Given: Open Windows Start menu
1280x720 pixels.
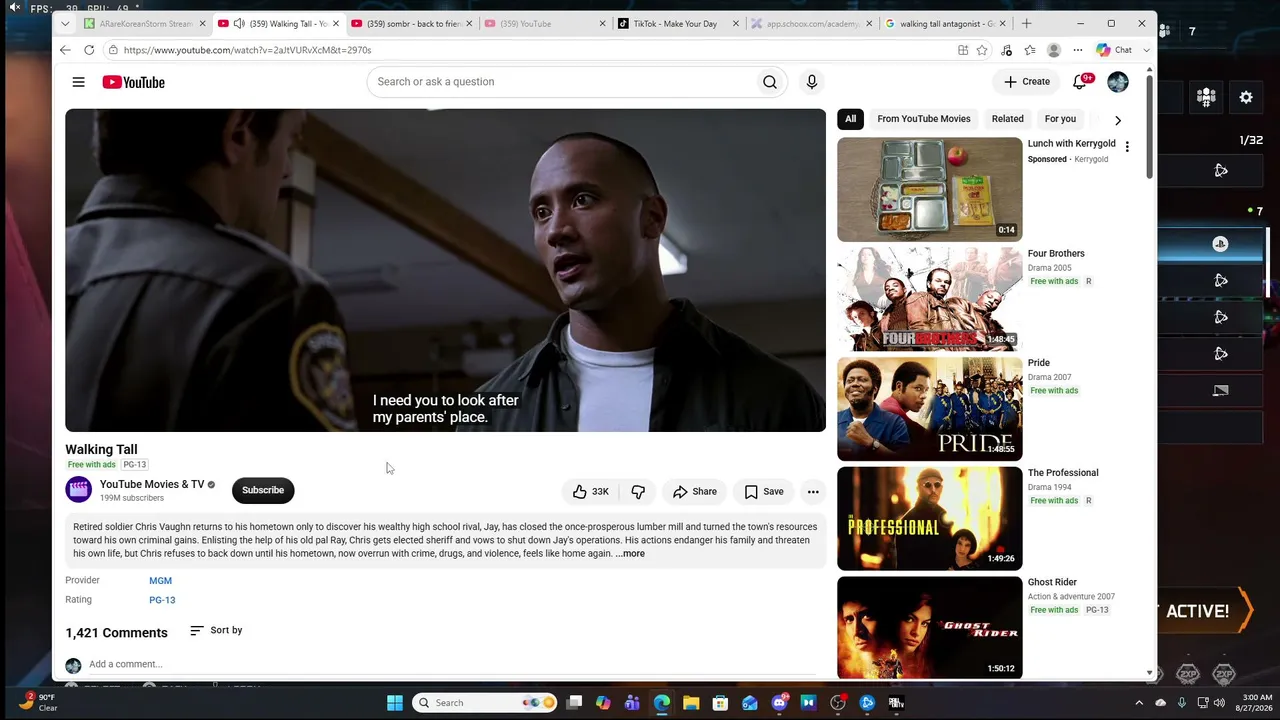Looking at the screenshot, I should [395, 703].
